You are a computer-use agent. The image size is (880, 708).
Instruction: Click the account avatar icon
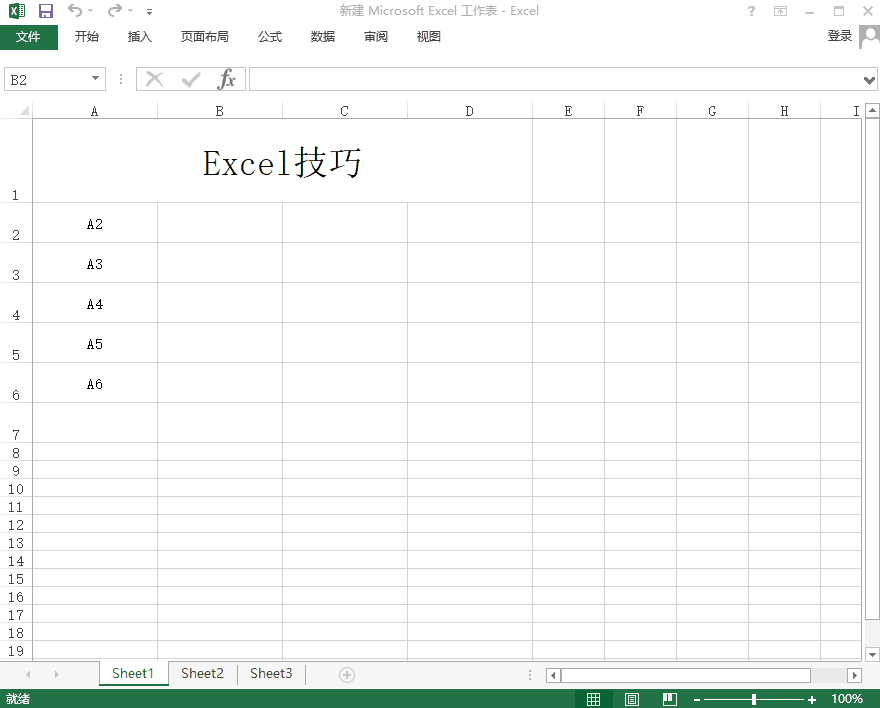869,38
